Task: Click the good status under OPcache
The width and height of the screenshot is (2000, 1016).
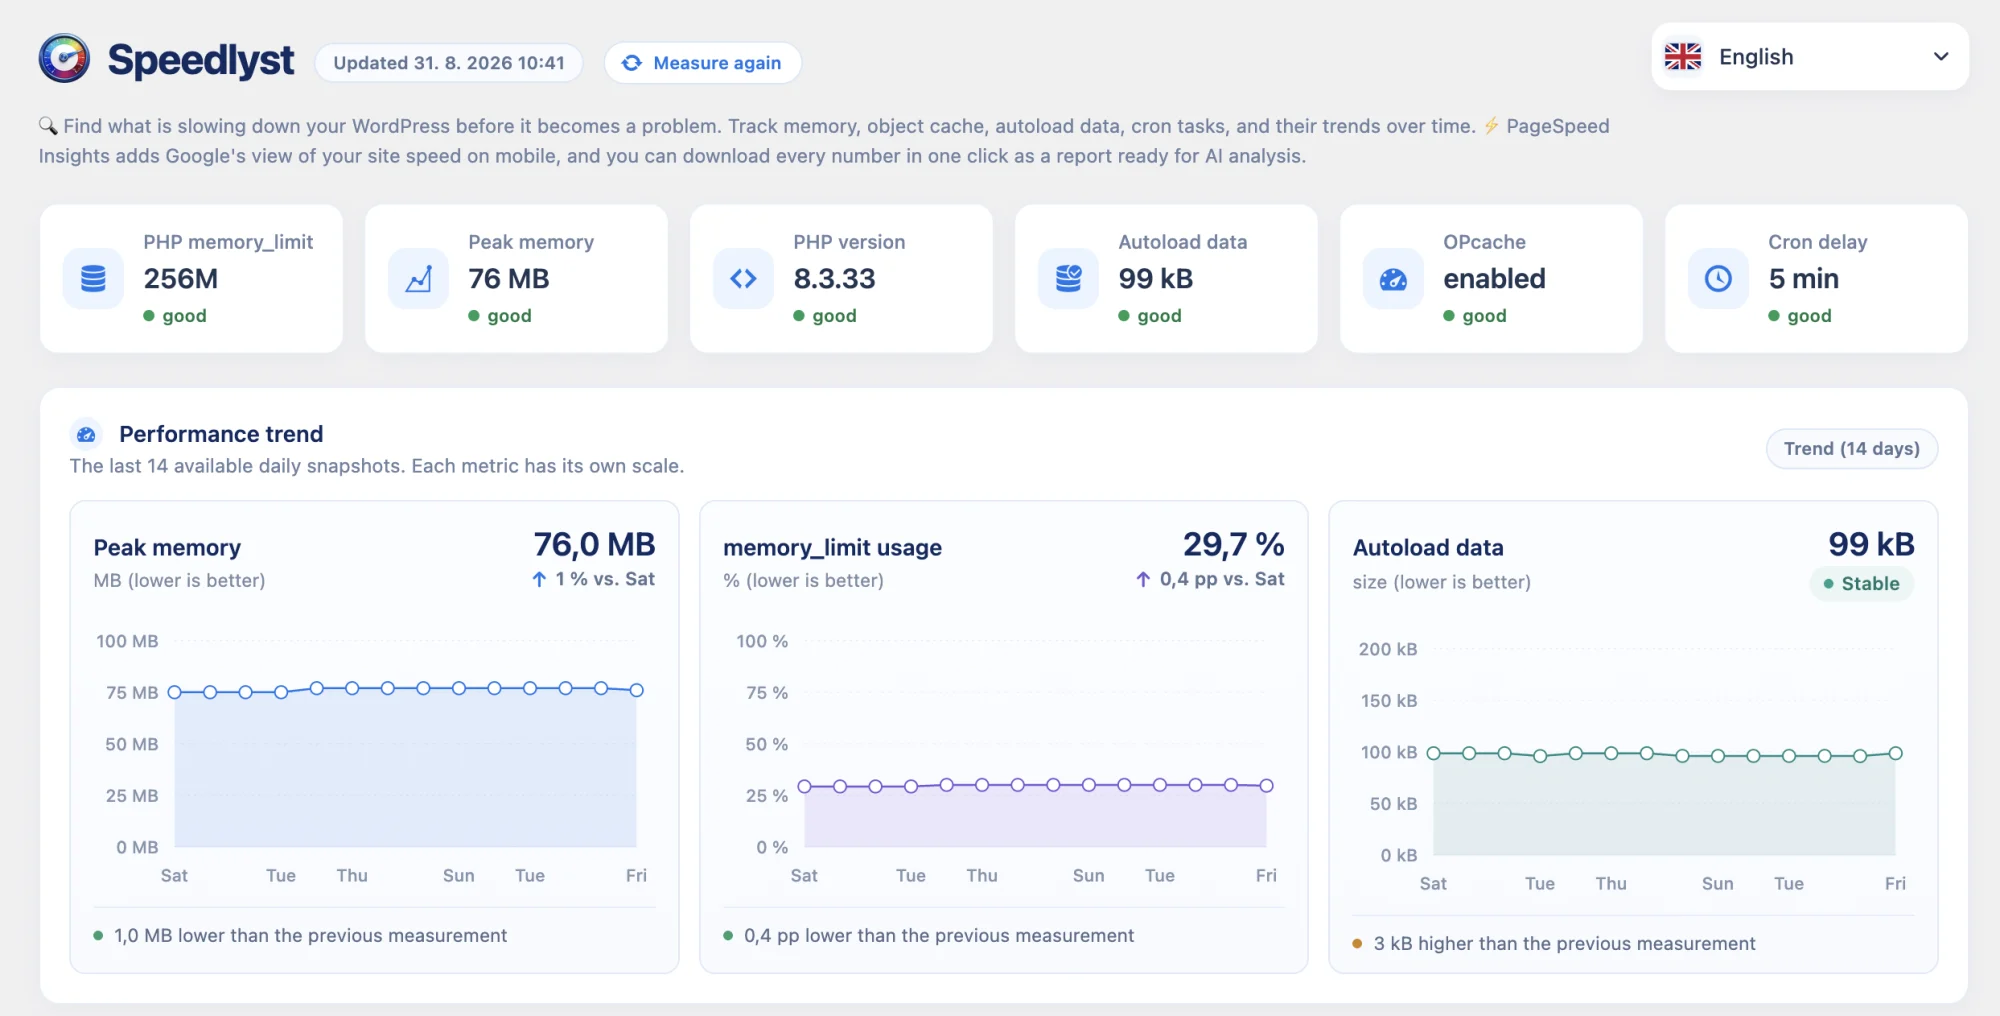Action: pyautogui.click(x=1475, y=316)
